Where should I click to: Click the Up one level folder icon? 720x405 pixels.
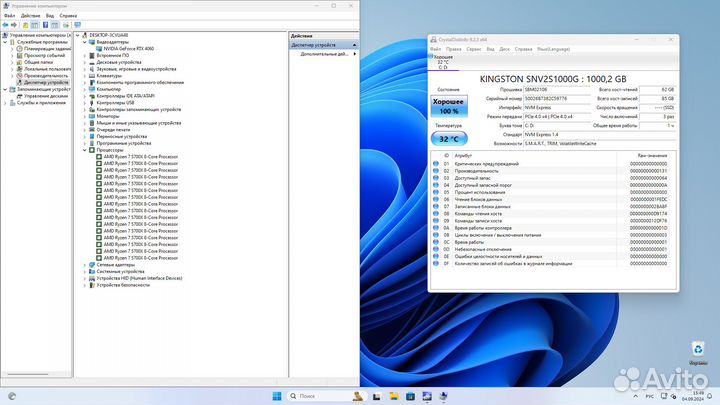pos(26,25)
